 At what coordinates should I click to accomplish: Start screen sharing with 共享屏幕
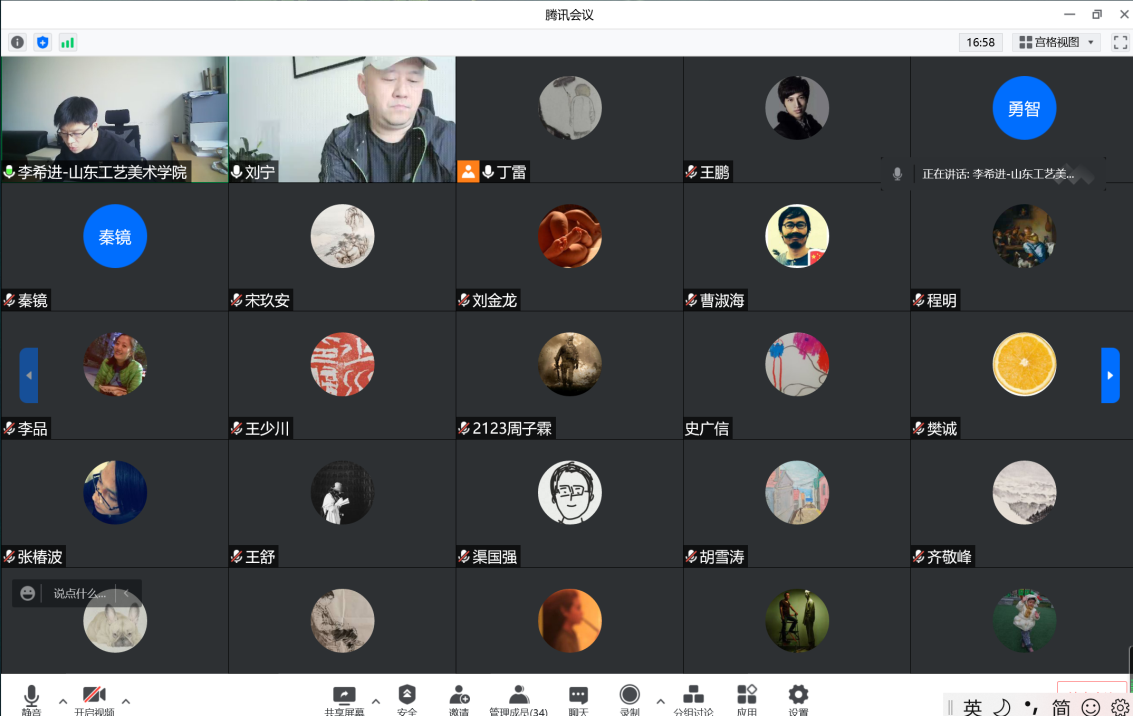click(344, 697)
